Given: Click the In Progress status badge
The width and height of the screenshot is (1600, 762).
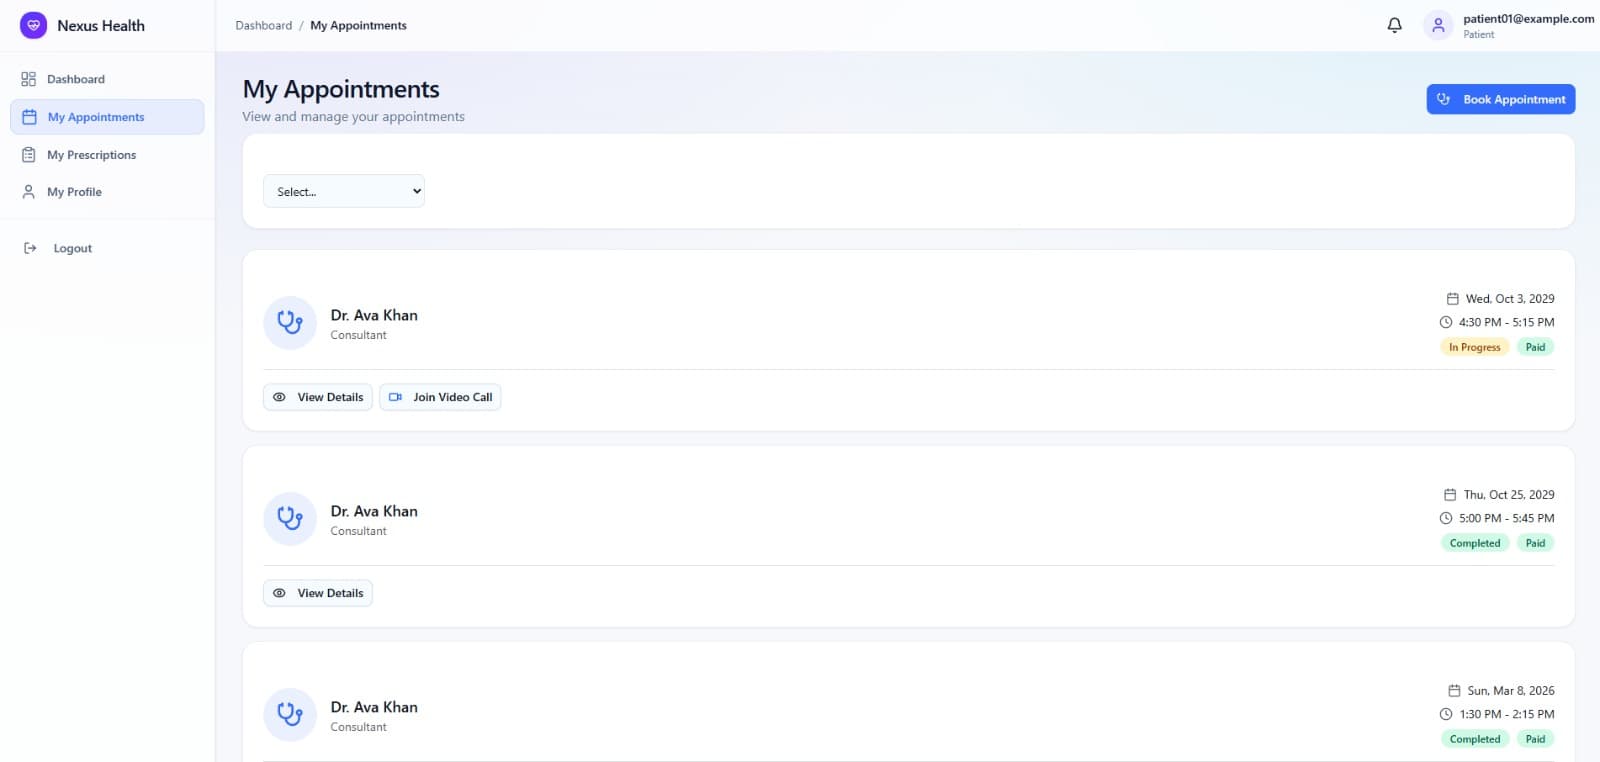Looking at the screenshot, I should (1474, 347).
